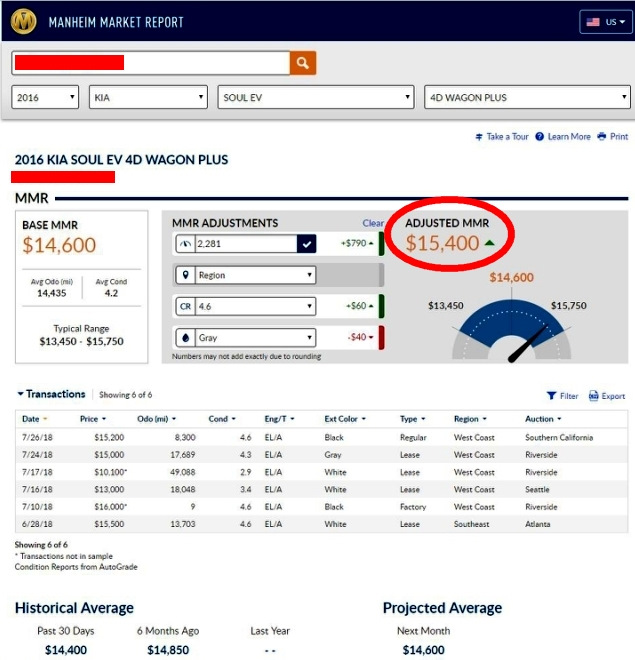The width and height of the screenshot is (635, 660).
Task: Click the Manheim gold logo
Action: [24, 21]
